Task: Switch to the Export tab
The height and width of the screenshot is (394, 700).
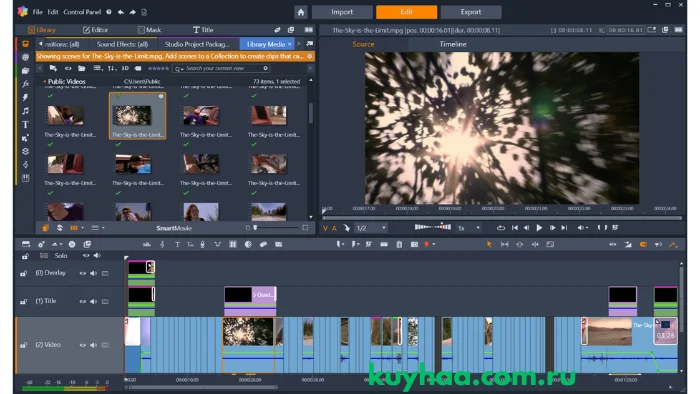Action: pos(471,12)
